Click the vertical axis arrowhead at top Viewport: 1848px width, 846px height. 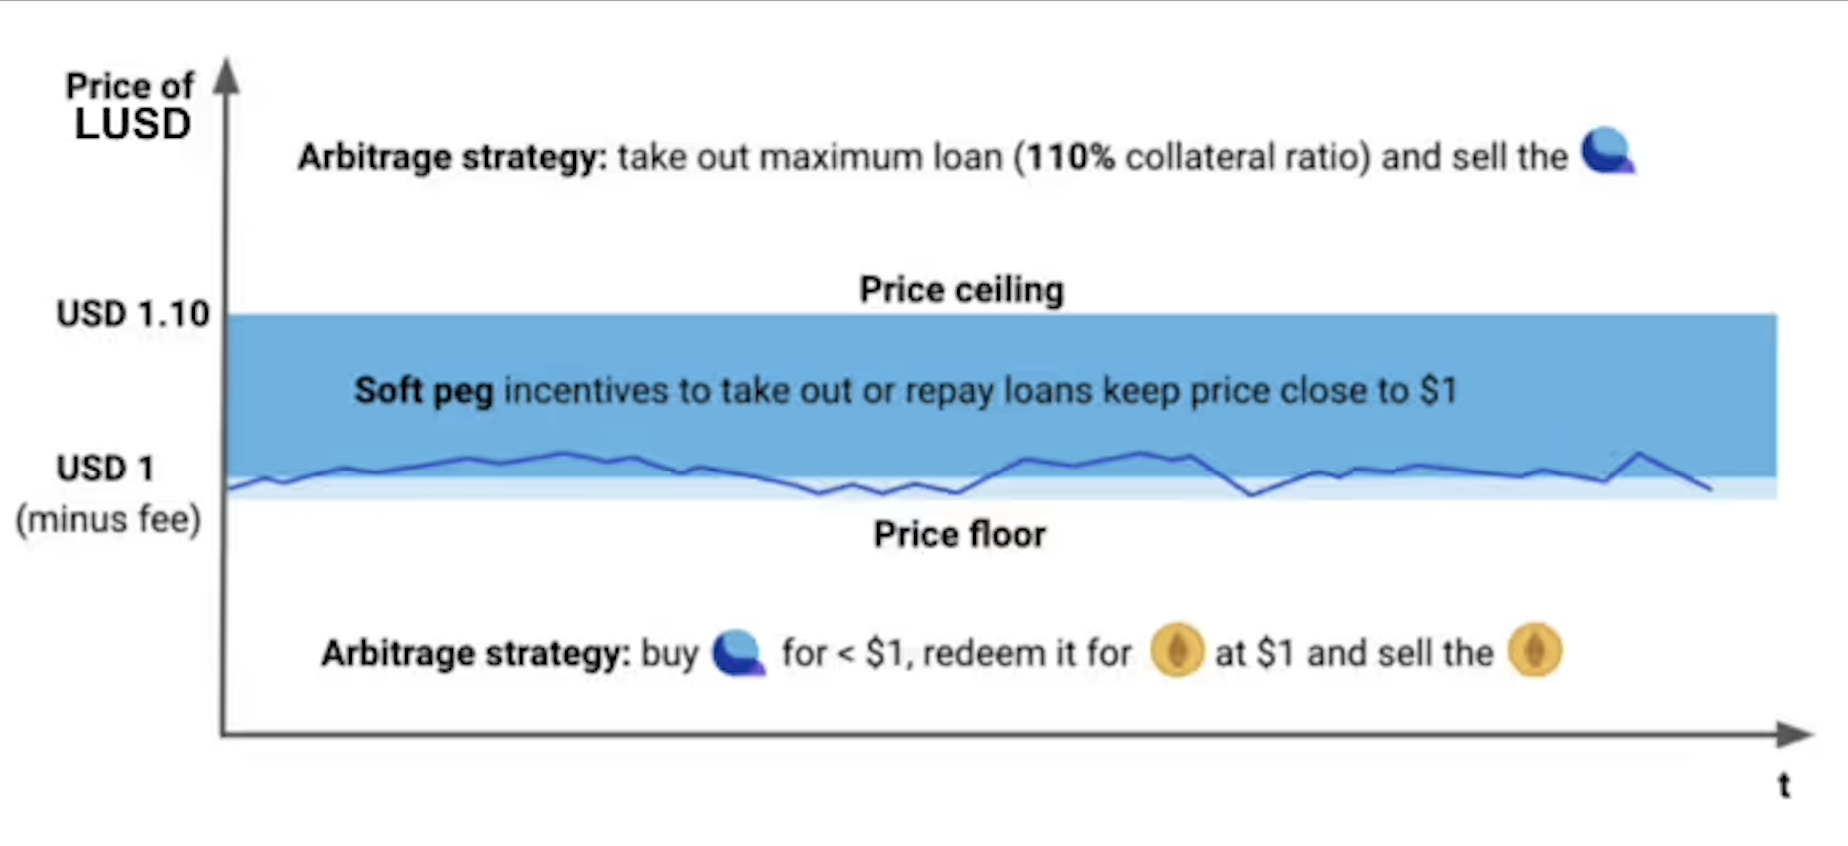(x=227, y=76)
